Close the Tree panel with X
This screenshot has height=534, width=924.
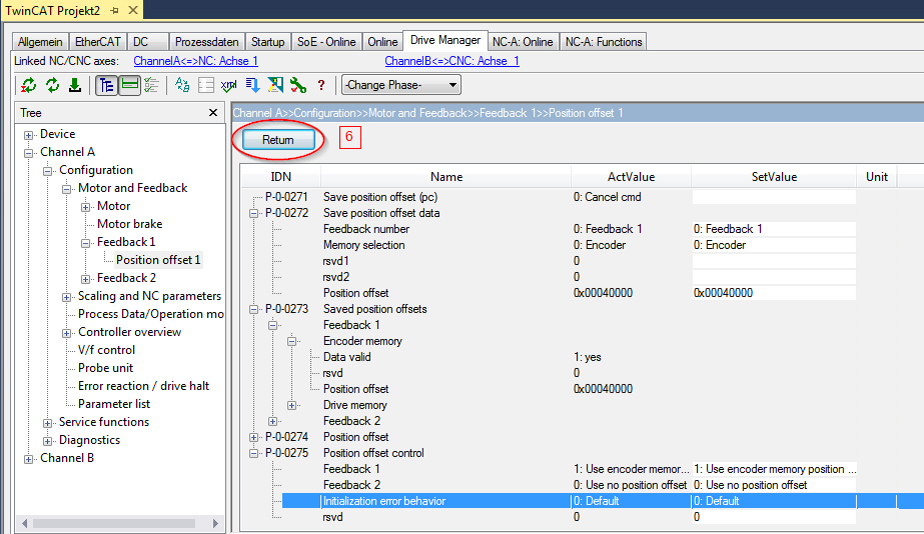pyautogui.click(x=213, y=113)
